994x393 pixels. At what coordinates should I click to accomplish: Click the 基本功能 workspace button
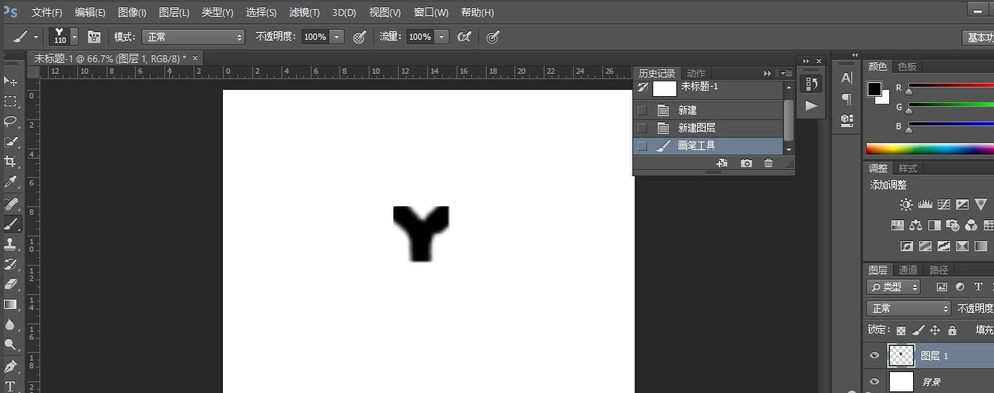tap(978, 38)
